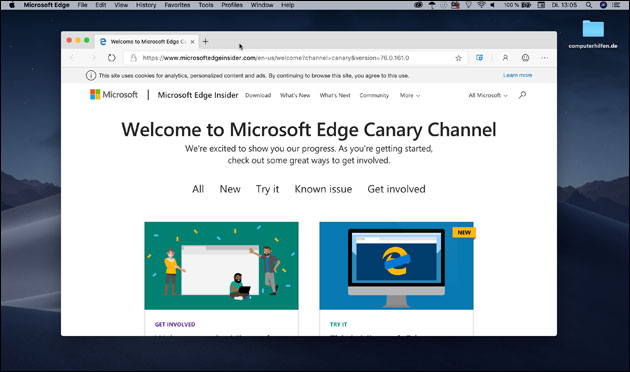
Task: Open the Microsoft Edge app menu
Action: [47, 5]
